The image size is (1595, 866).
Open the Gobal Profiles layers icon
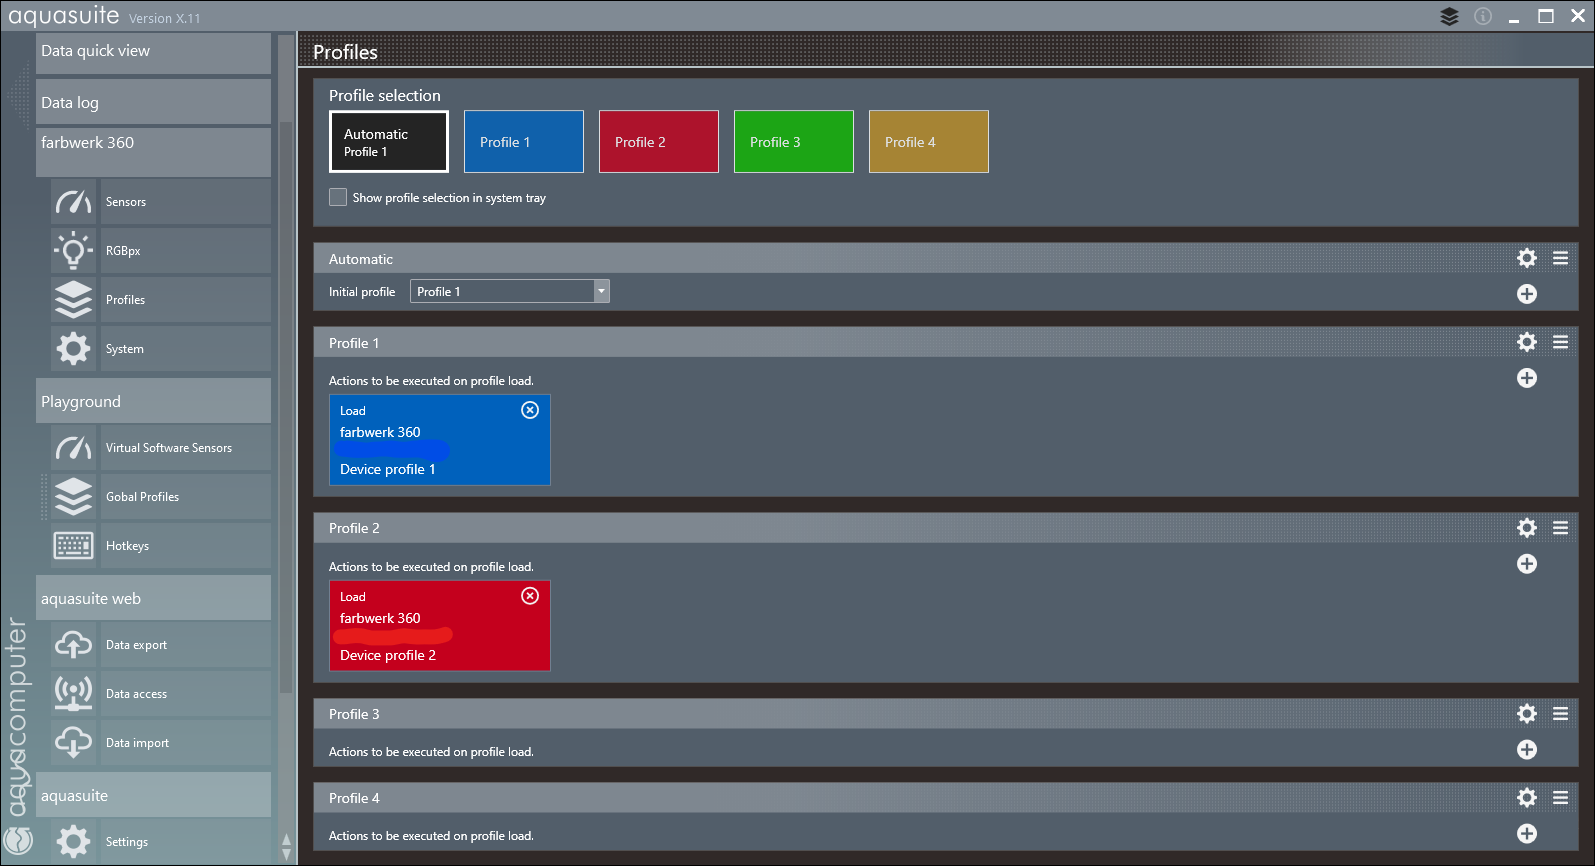[73, 497]
